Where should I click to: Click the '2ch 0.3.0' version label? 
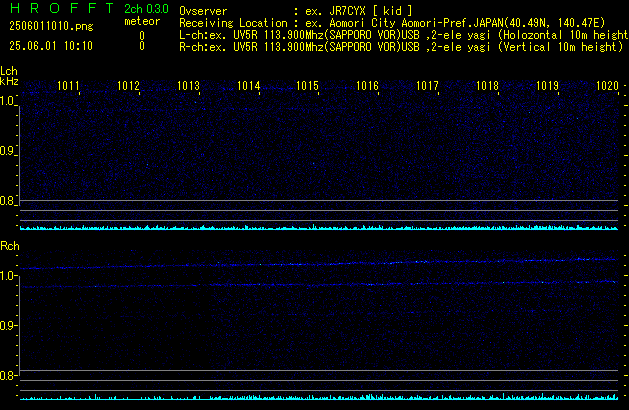[x=146, y=8]
